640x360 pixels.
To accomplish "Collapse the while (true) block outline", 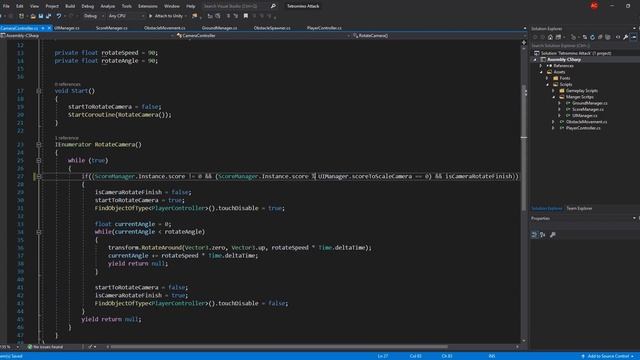I will pyautogui.click(x=39, y=160).
